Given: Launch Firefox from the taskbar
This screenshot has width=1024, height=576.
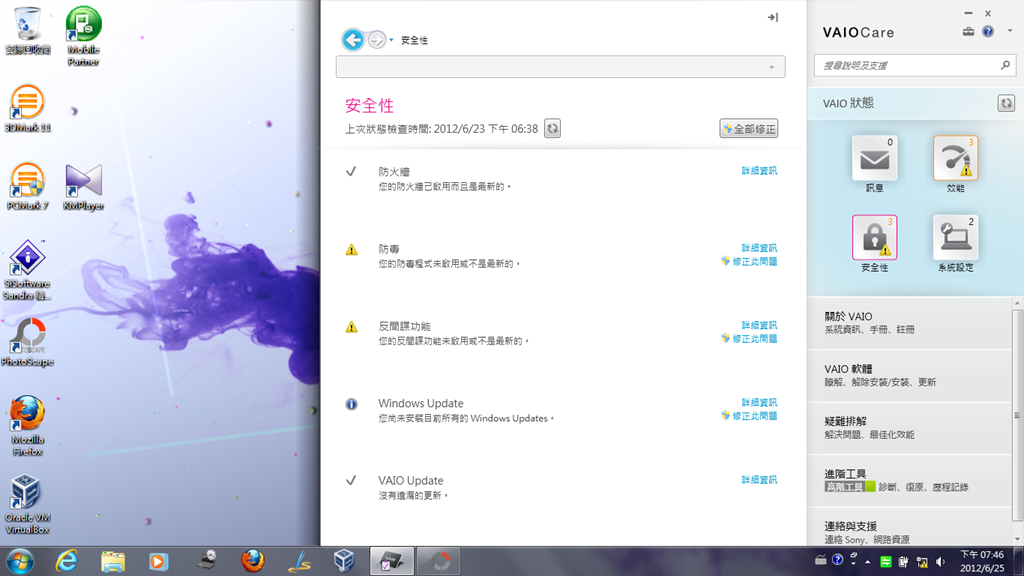Looking at the screenshot, I should pos(253,561).
